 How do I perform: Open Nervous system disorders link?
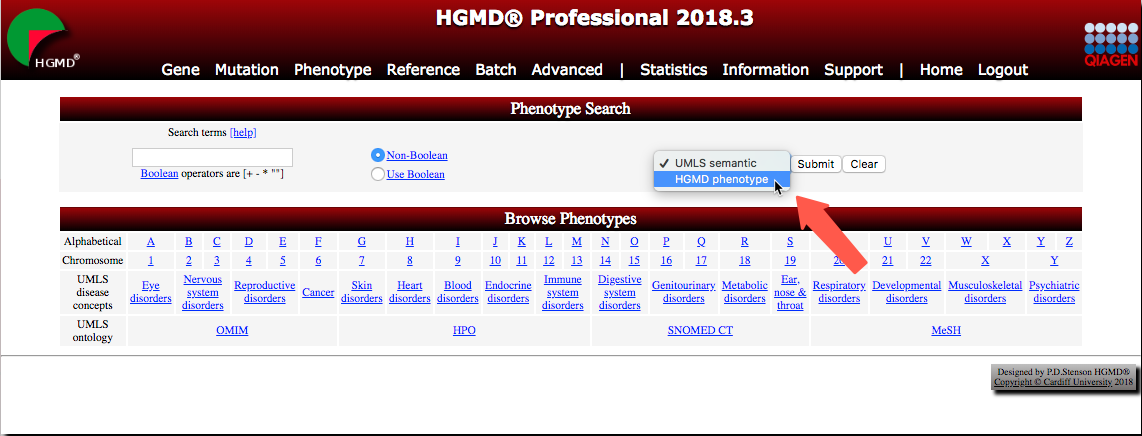(x=202, y=292)
